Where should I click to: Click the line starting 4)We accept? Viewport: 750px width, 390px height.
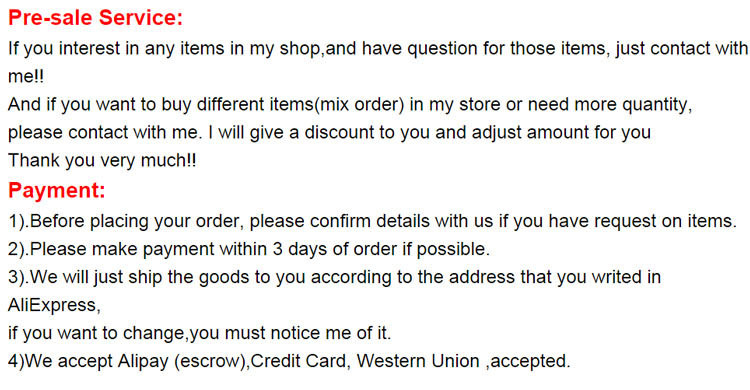click(289, 361)
